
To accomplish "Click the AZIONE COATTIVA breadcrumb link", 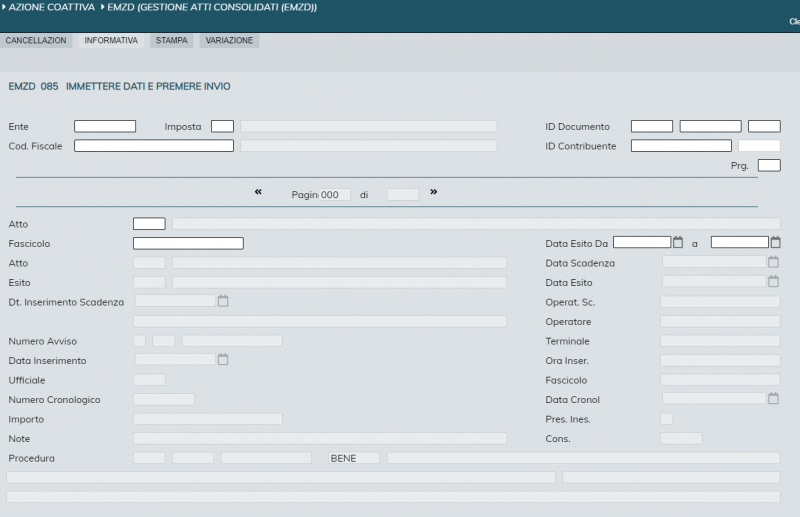I will (52, 7).
